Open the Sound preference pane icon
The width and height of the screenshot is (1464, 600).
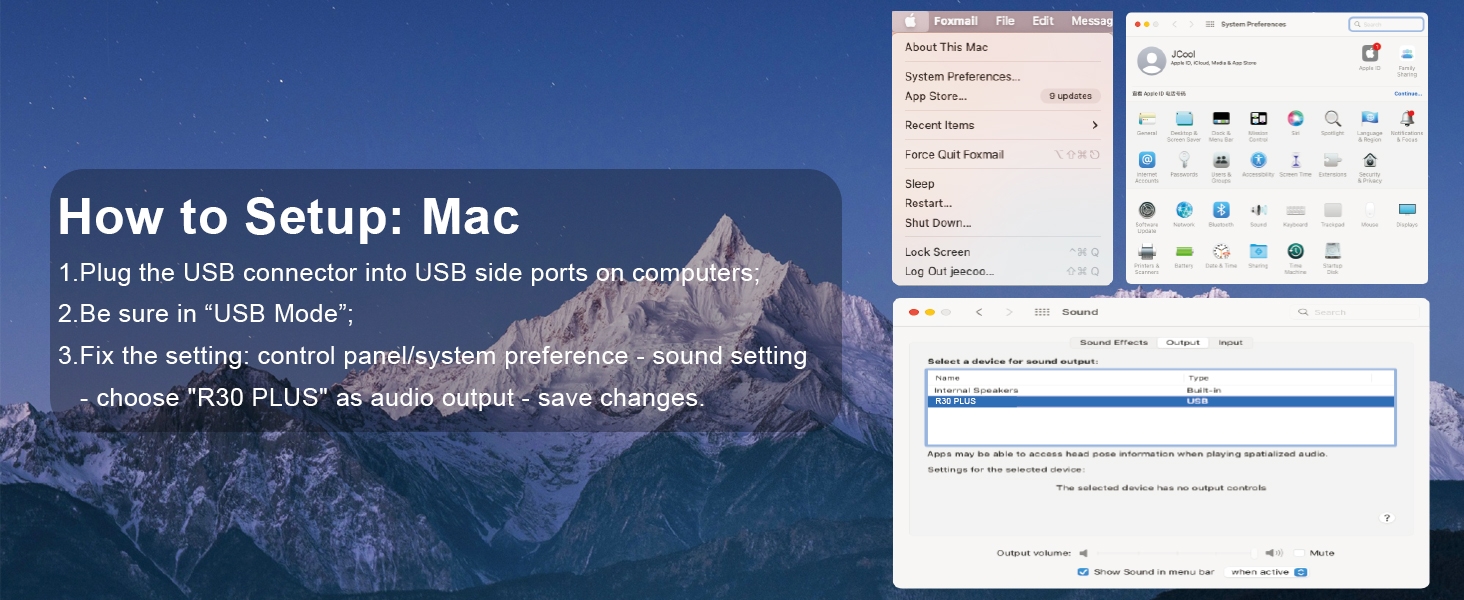point(1258,210)
